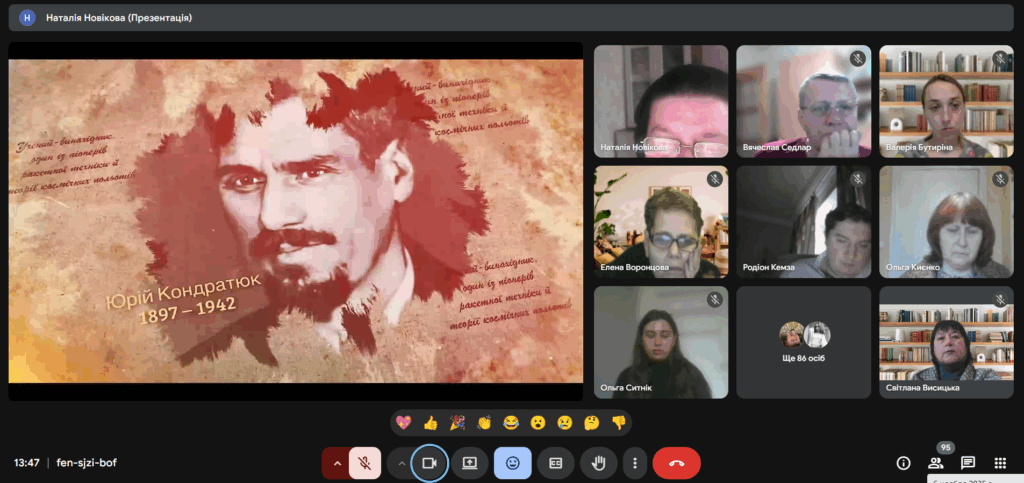Image resolution: width=1024 pixels, height=483 pixels.
Task: Send the thinking face reaction
Action: coord(592,423)
